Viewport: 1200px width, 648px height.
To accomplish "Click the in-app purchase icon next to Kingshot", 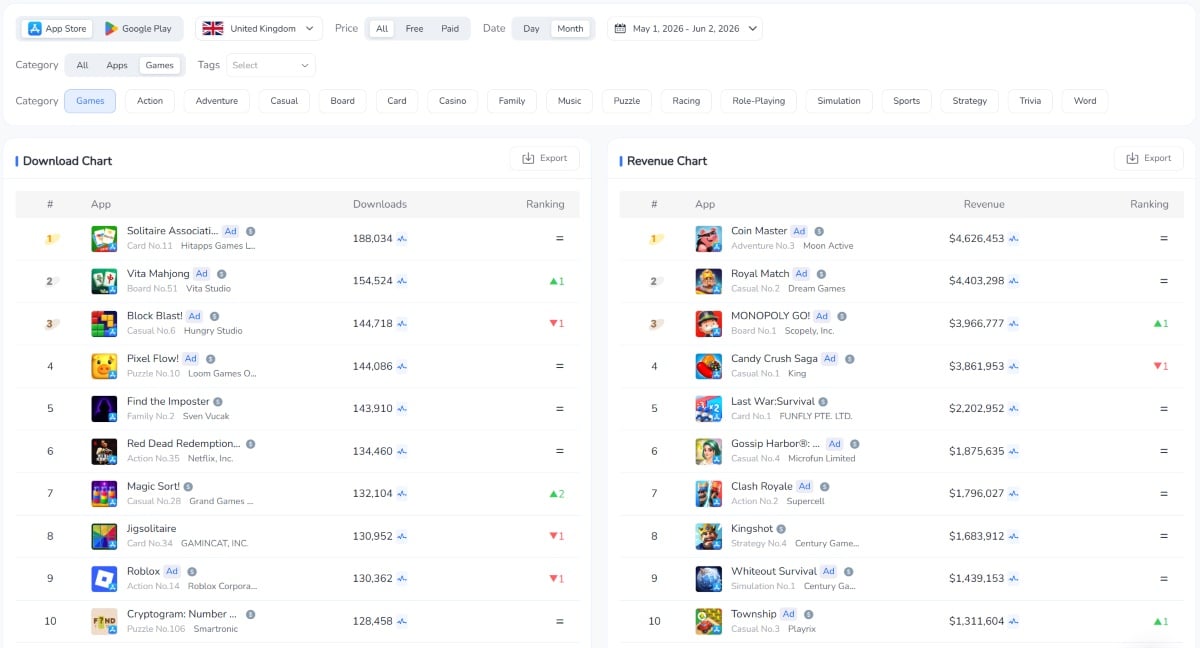I will coord(781,529).
